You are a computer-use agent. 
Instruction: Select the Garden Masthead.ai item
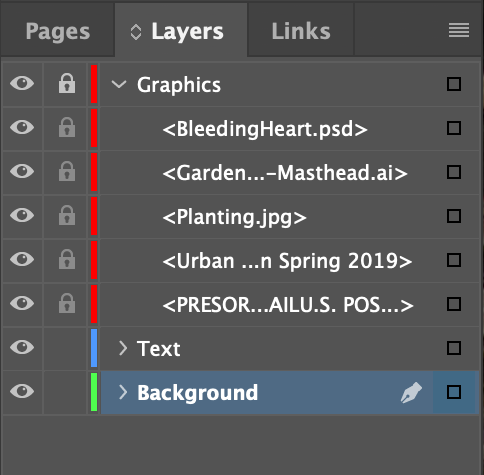pos(285,173)
